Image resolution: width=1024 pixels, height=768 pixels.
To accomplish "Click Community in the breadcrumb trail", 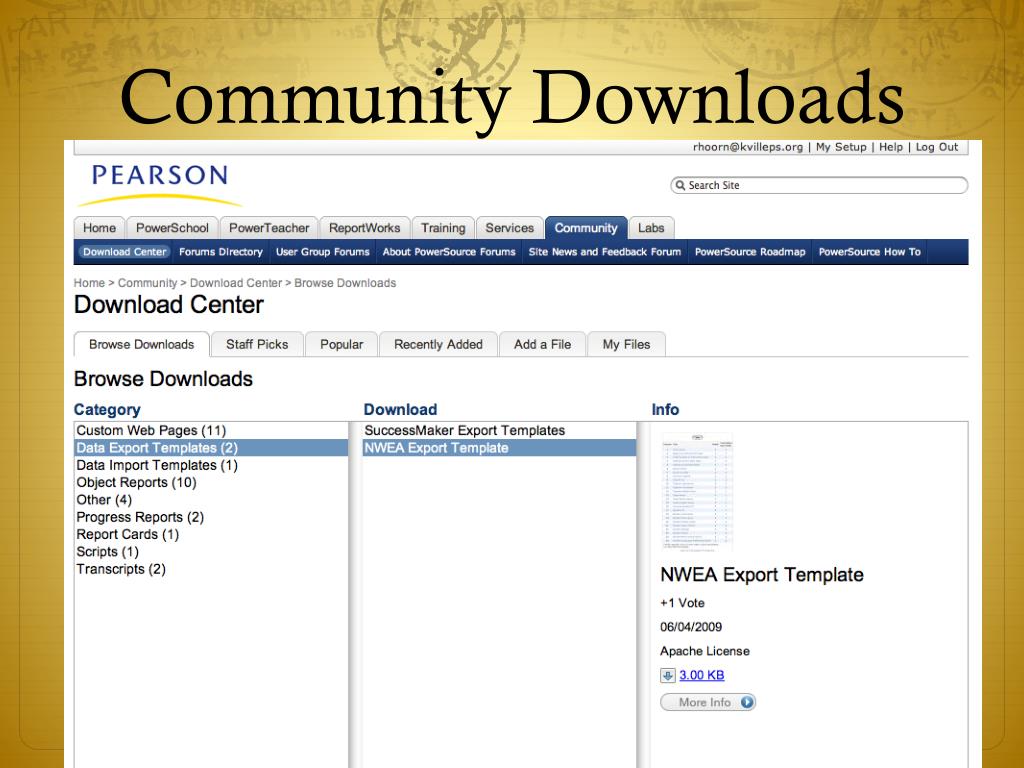I will (147, 283).
